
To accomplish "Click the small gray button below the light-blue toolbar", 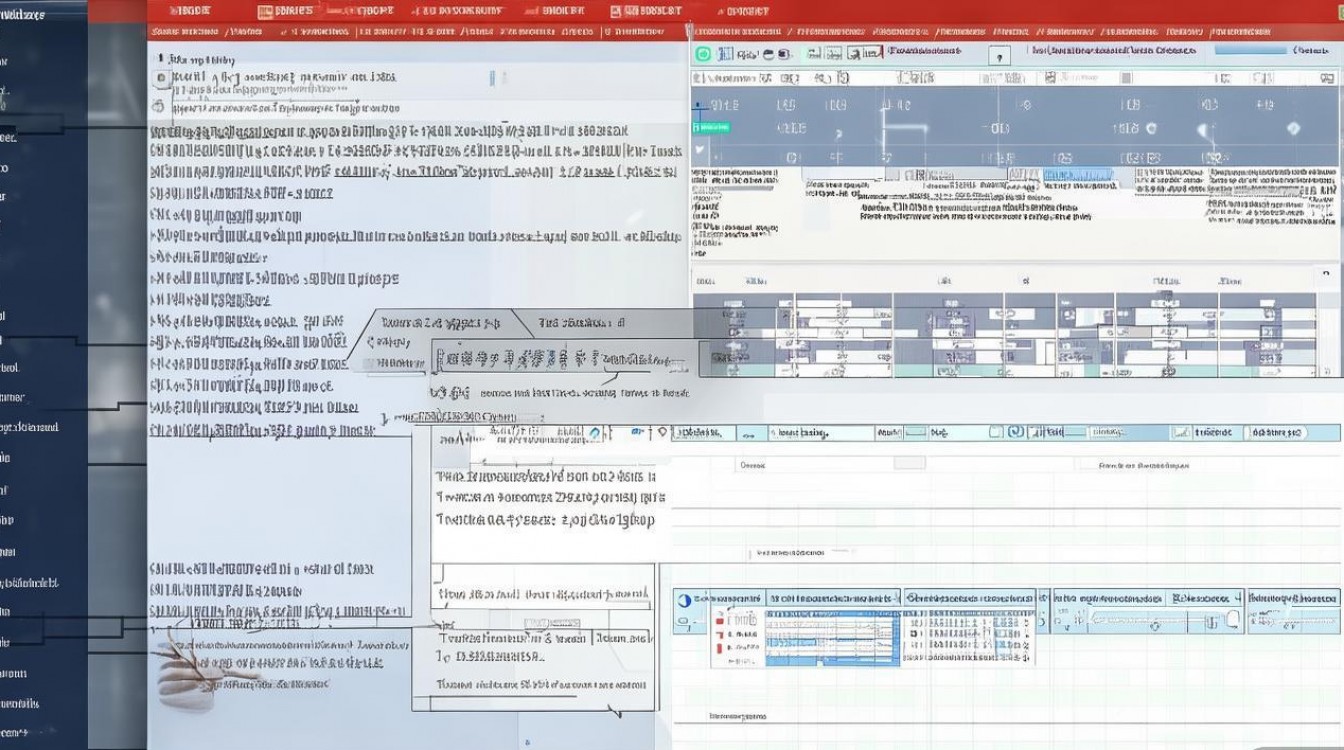I will coord(909,464).
